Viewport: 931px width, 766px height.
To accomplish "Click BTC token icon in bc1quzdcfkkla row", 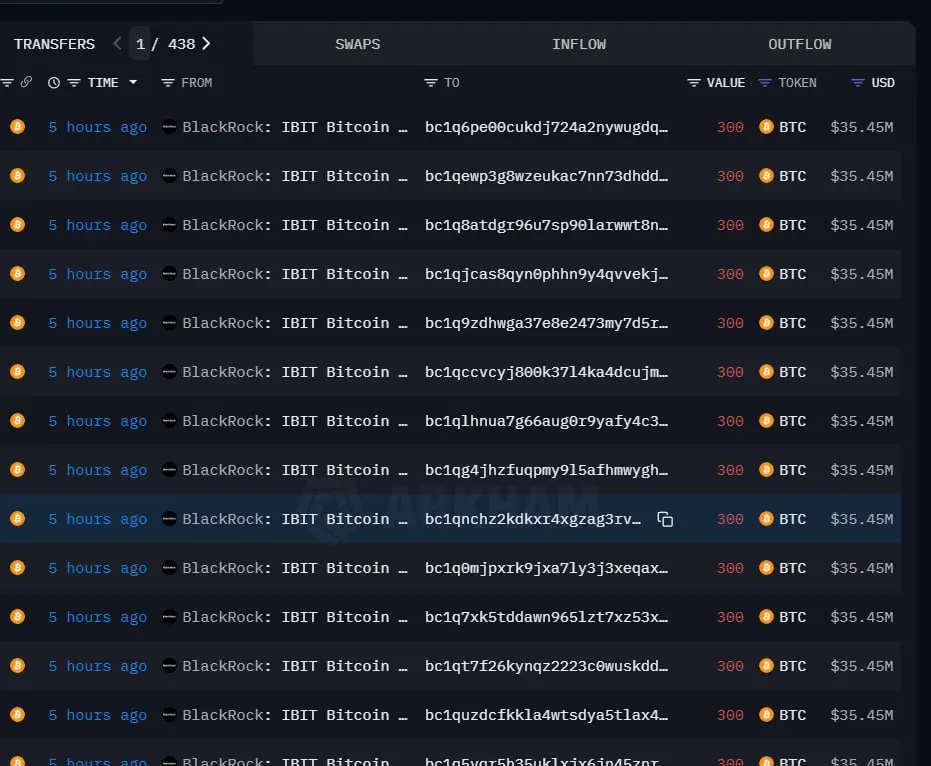I will (766, 715).
